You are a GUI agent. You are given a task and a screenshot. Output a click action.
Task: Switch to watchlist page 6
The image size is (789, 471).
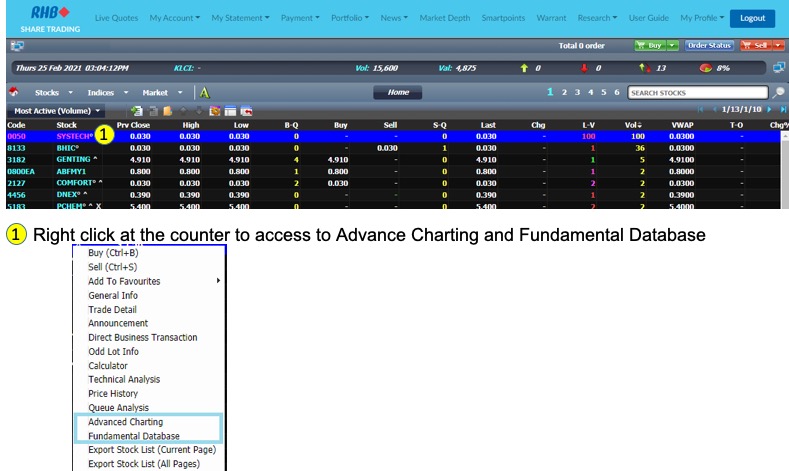[x=616, y=92]
